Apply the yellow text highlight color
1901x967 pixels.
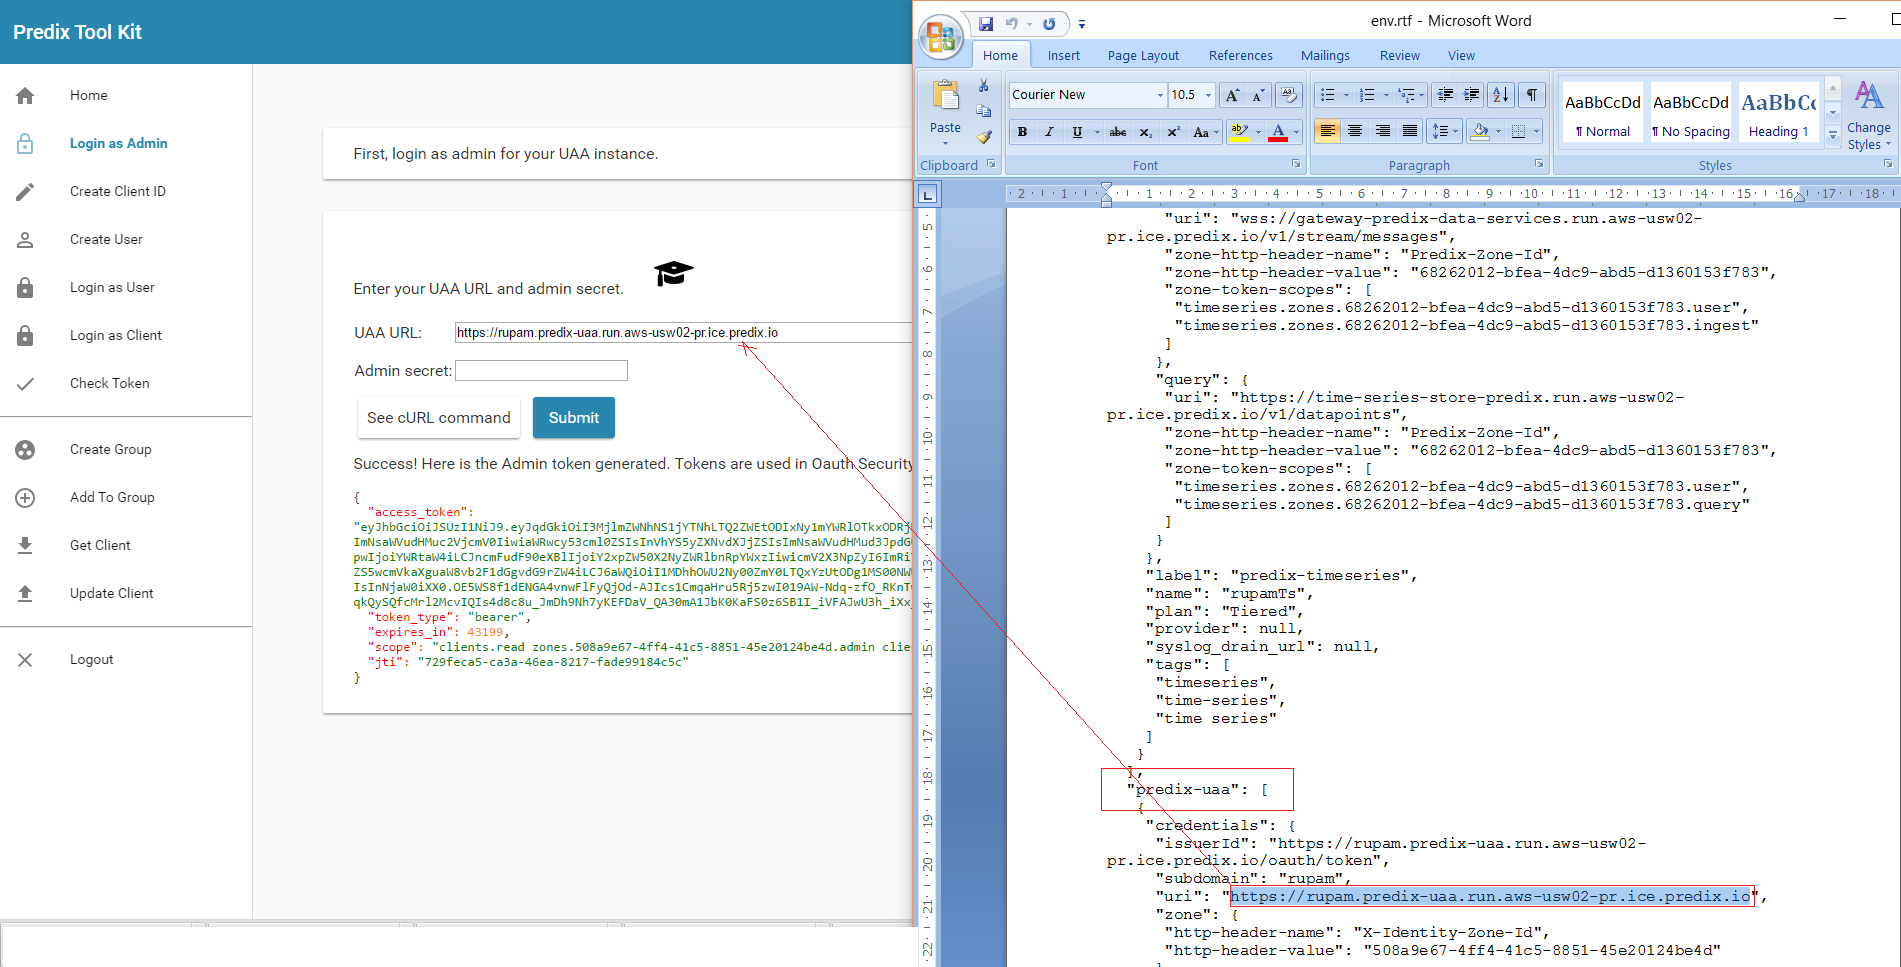click(x=1239, y=132)
